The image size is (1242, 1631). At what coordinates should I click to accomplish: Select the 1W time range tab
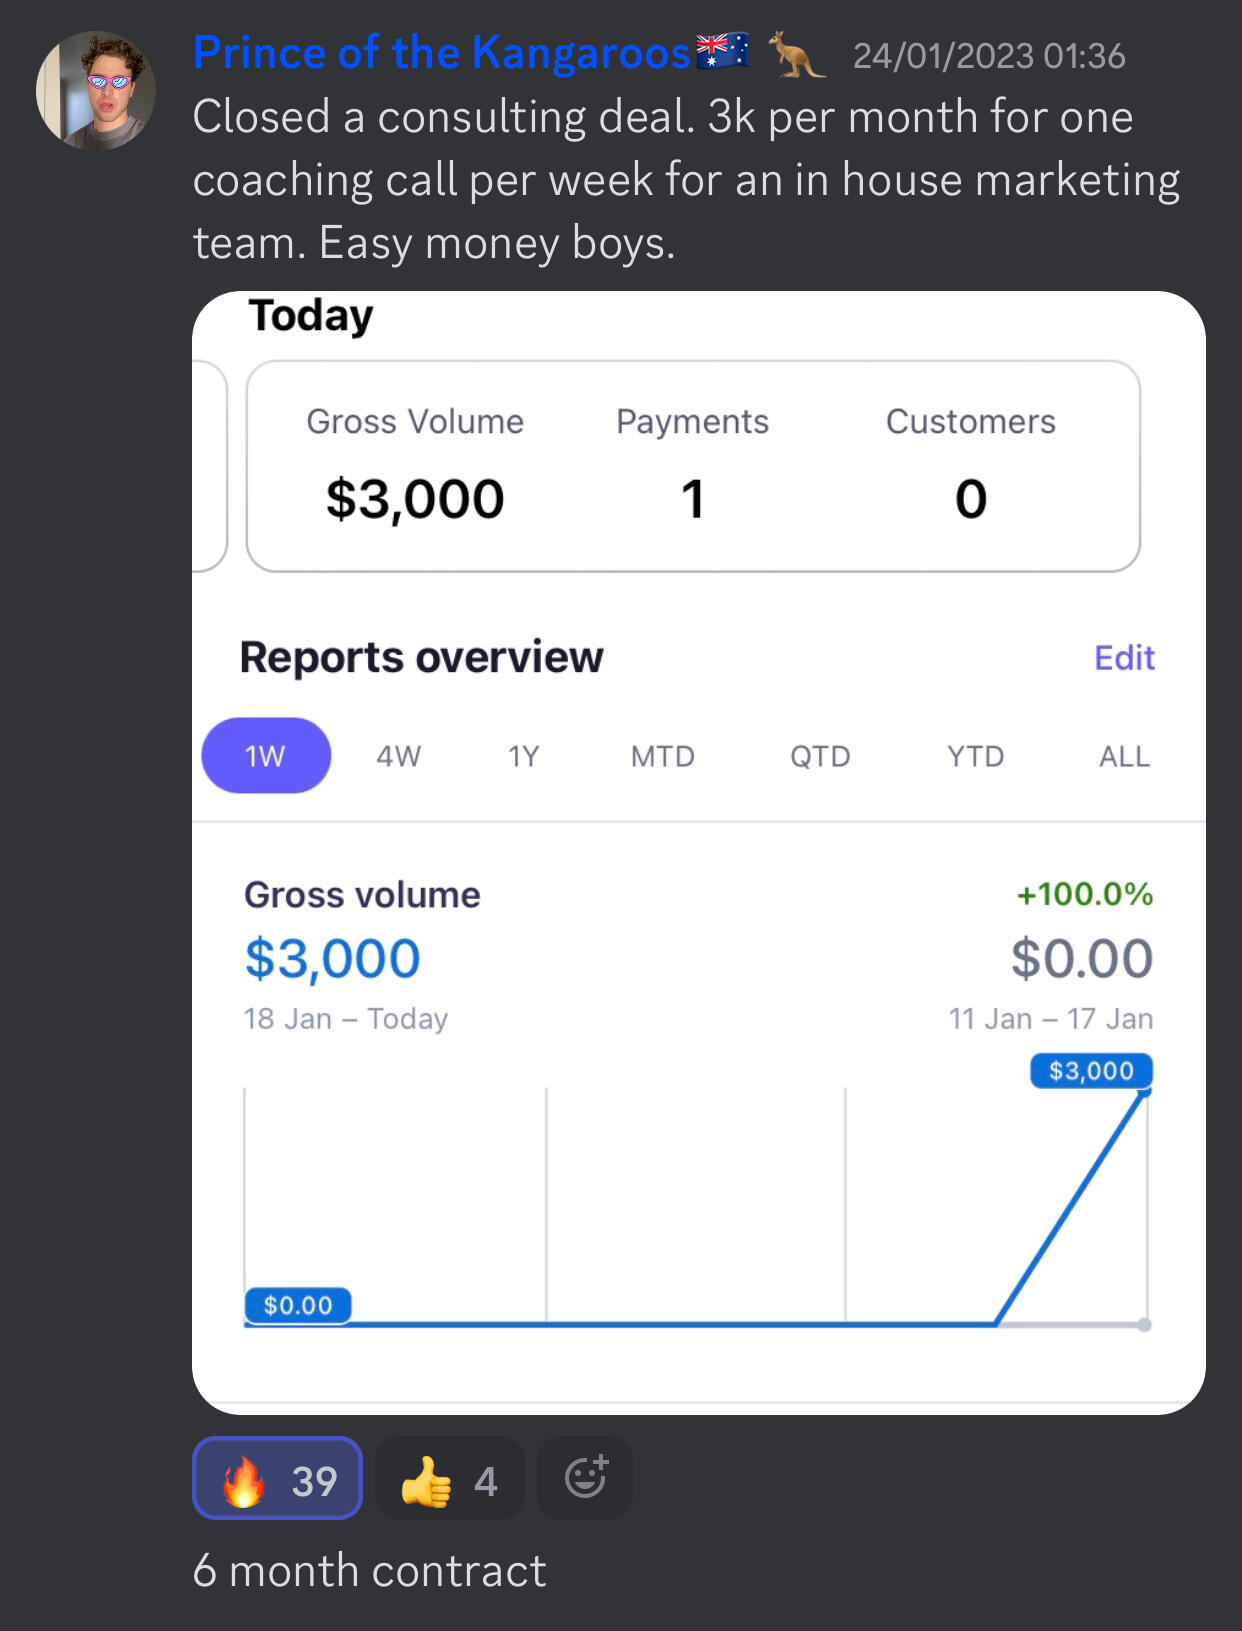(x=266, y=756)
